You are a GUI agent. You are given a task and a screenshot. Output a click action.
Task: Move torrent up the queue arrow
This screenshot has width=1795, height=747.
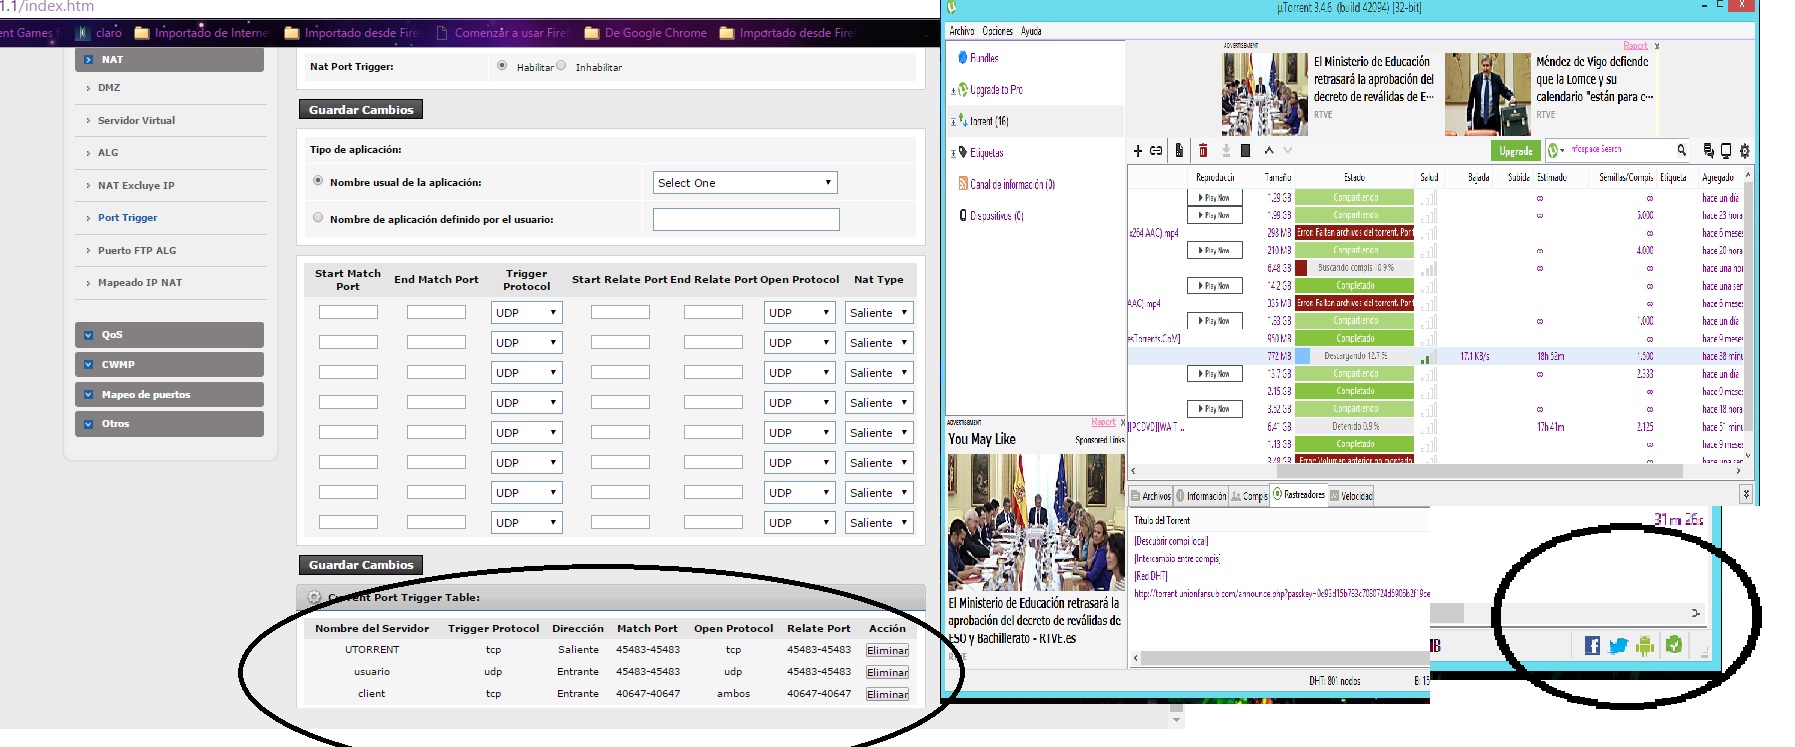(x=1269, y=151)
